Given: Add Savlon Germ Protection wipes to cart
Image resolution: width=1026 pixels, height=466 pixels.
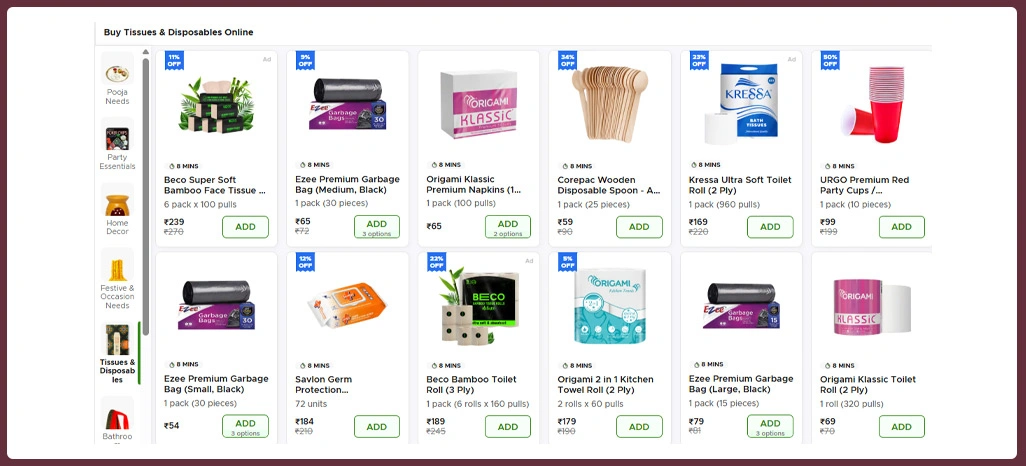Looking at the screenshot, I should point(377,427).
